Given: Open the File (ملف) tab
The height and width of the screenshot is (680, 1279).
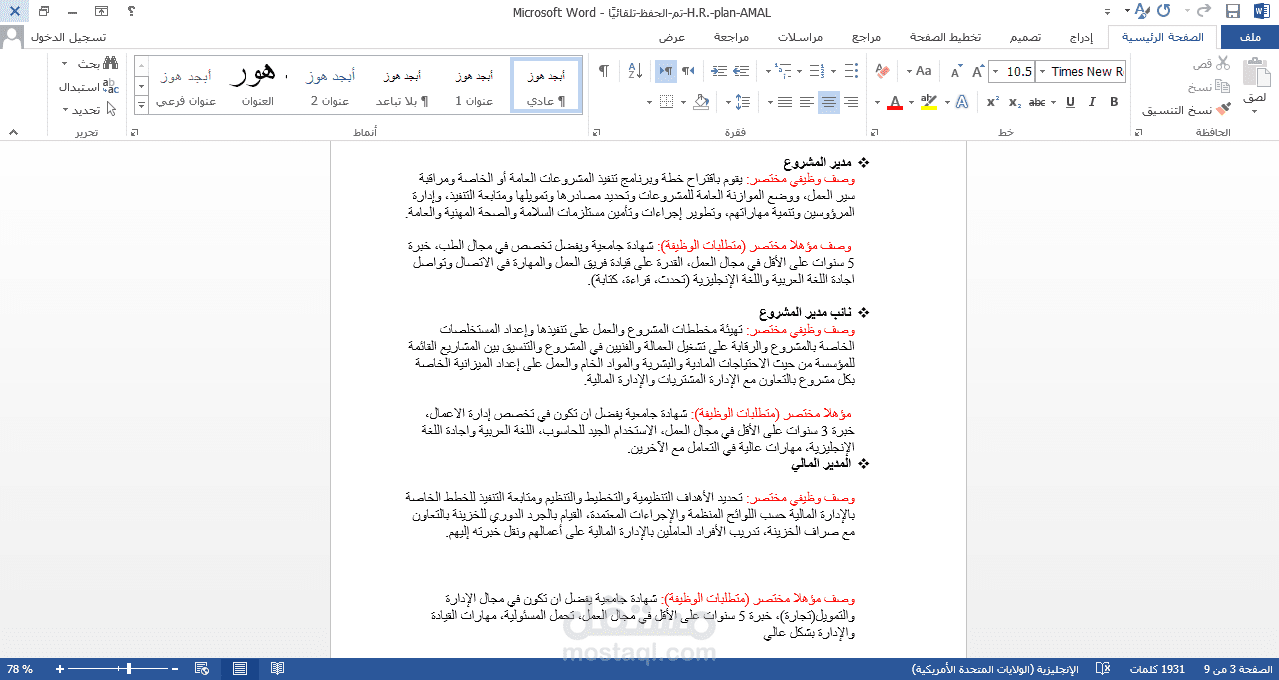Looking at the screenshot, I should point(1248,37).
